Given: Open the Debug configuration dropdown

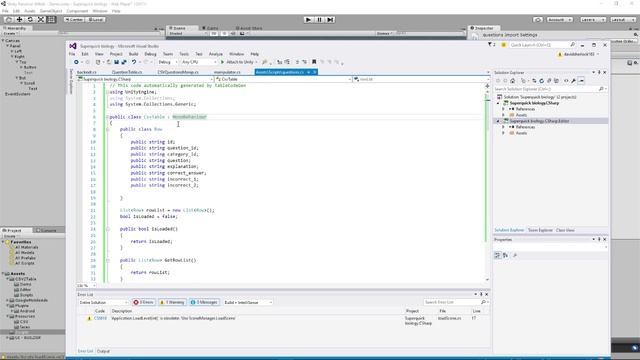Looking at the screenshot, I should 168,62.
